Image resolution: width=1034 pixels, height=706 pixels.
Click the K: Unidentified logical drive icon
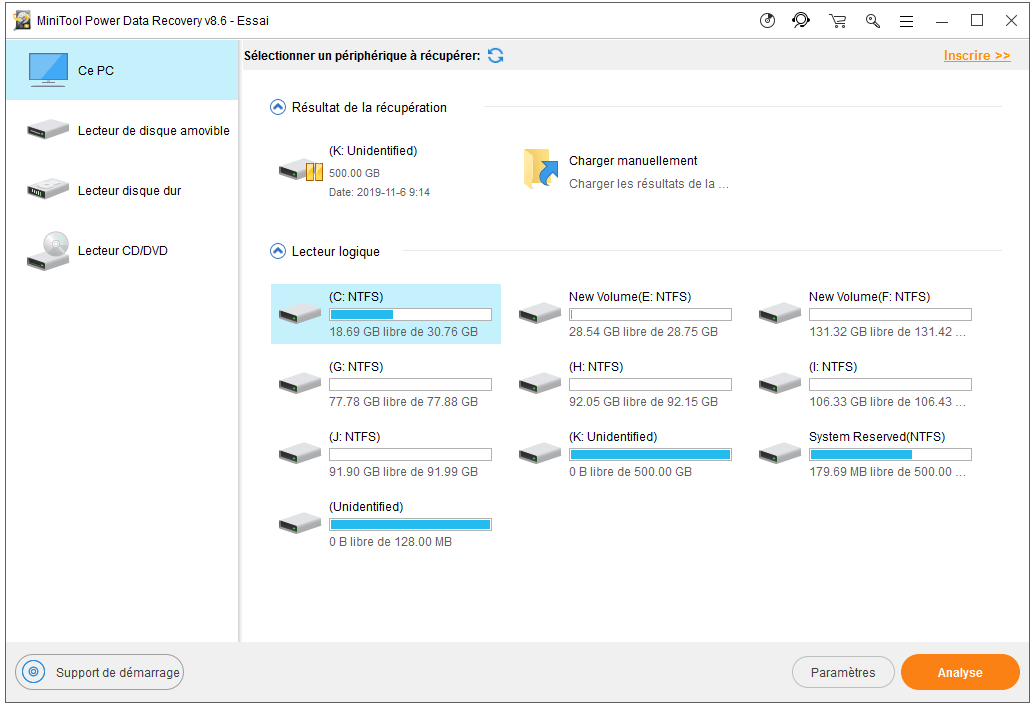pos(539,453)
